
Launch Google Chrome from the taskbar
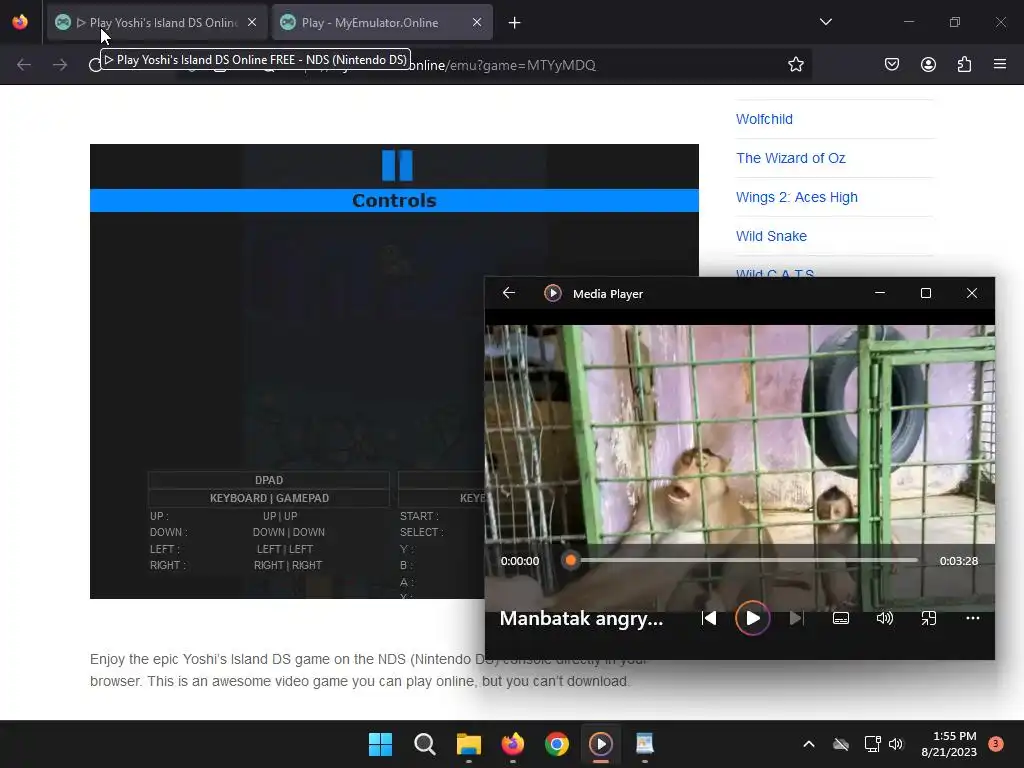tap(556, 744)
